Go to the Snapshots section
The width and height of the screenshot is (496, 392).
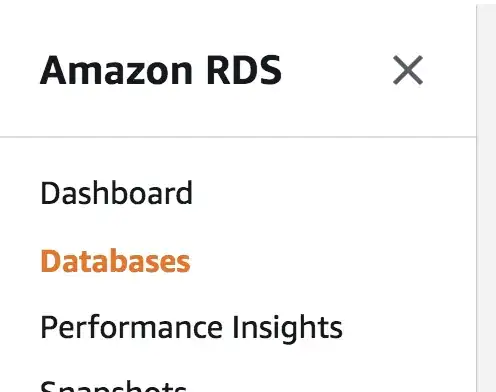coord(113,386)
